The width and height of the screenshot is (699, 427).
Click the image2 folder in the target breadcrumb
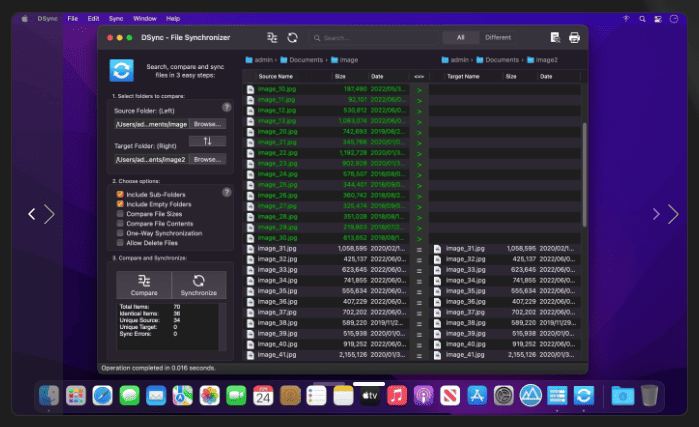(x=542, y=60)
